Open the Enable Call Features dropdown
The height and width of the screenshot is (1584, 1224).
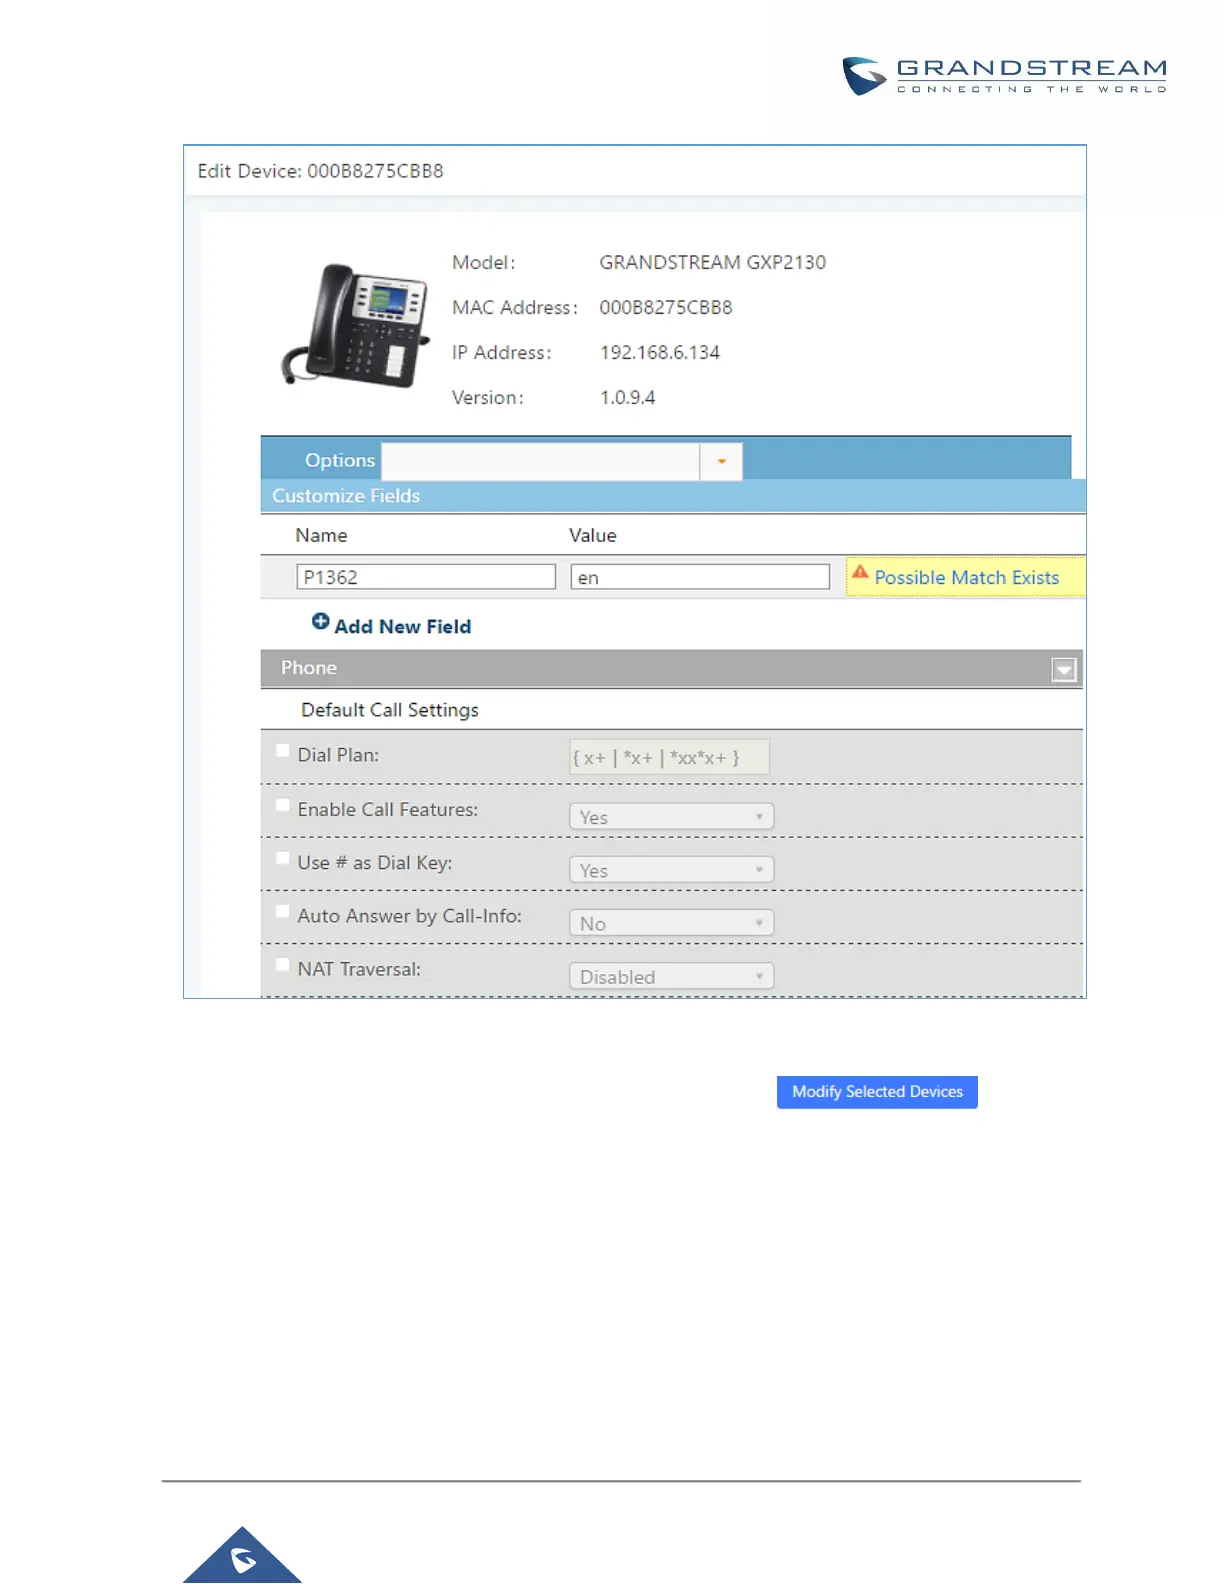tap(671, 817)
